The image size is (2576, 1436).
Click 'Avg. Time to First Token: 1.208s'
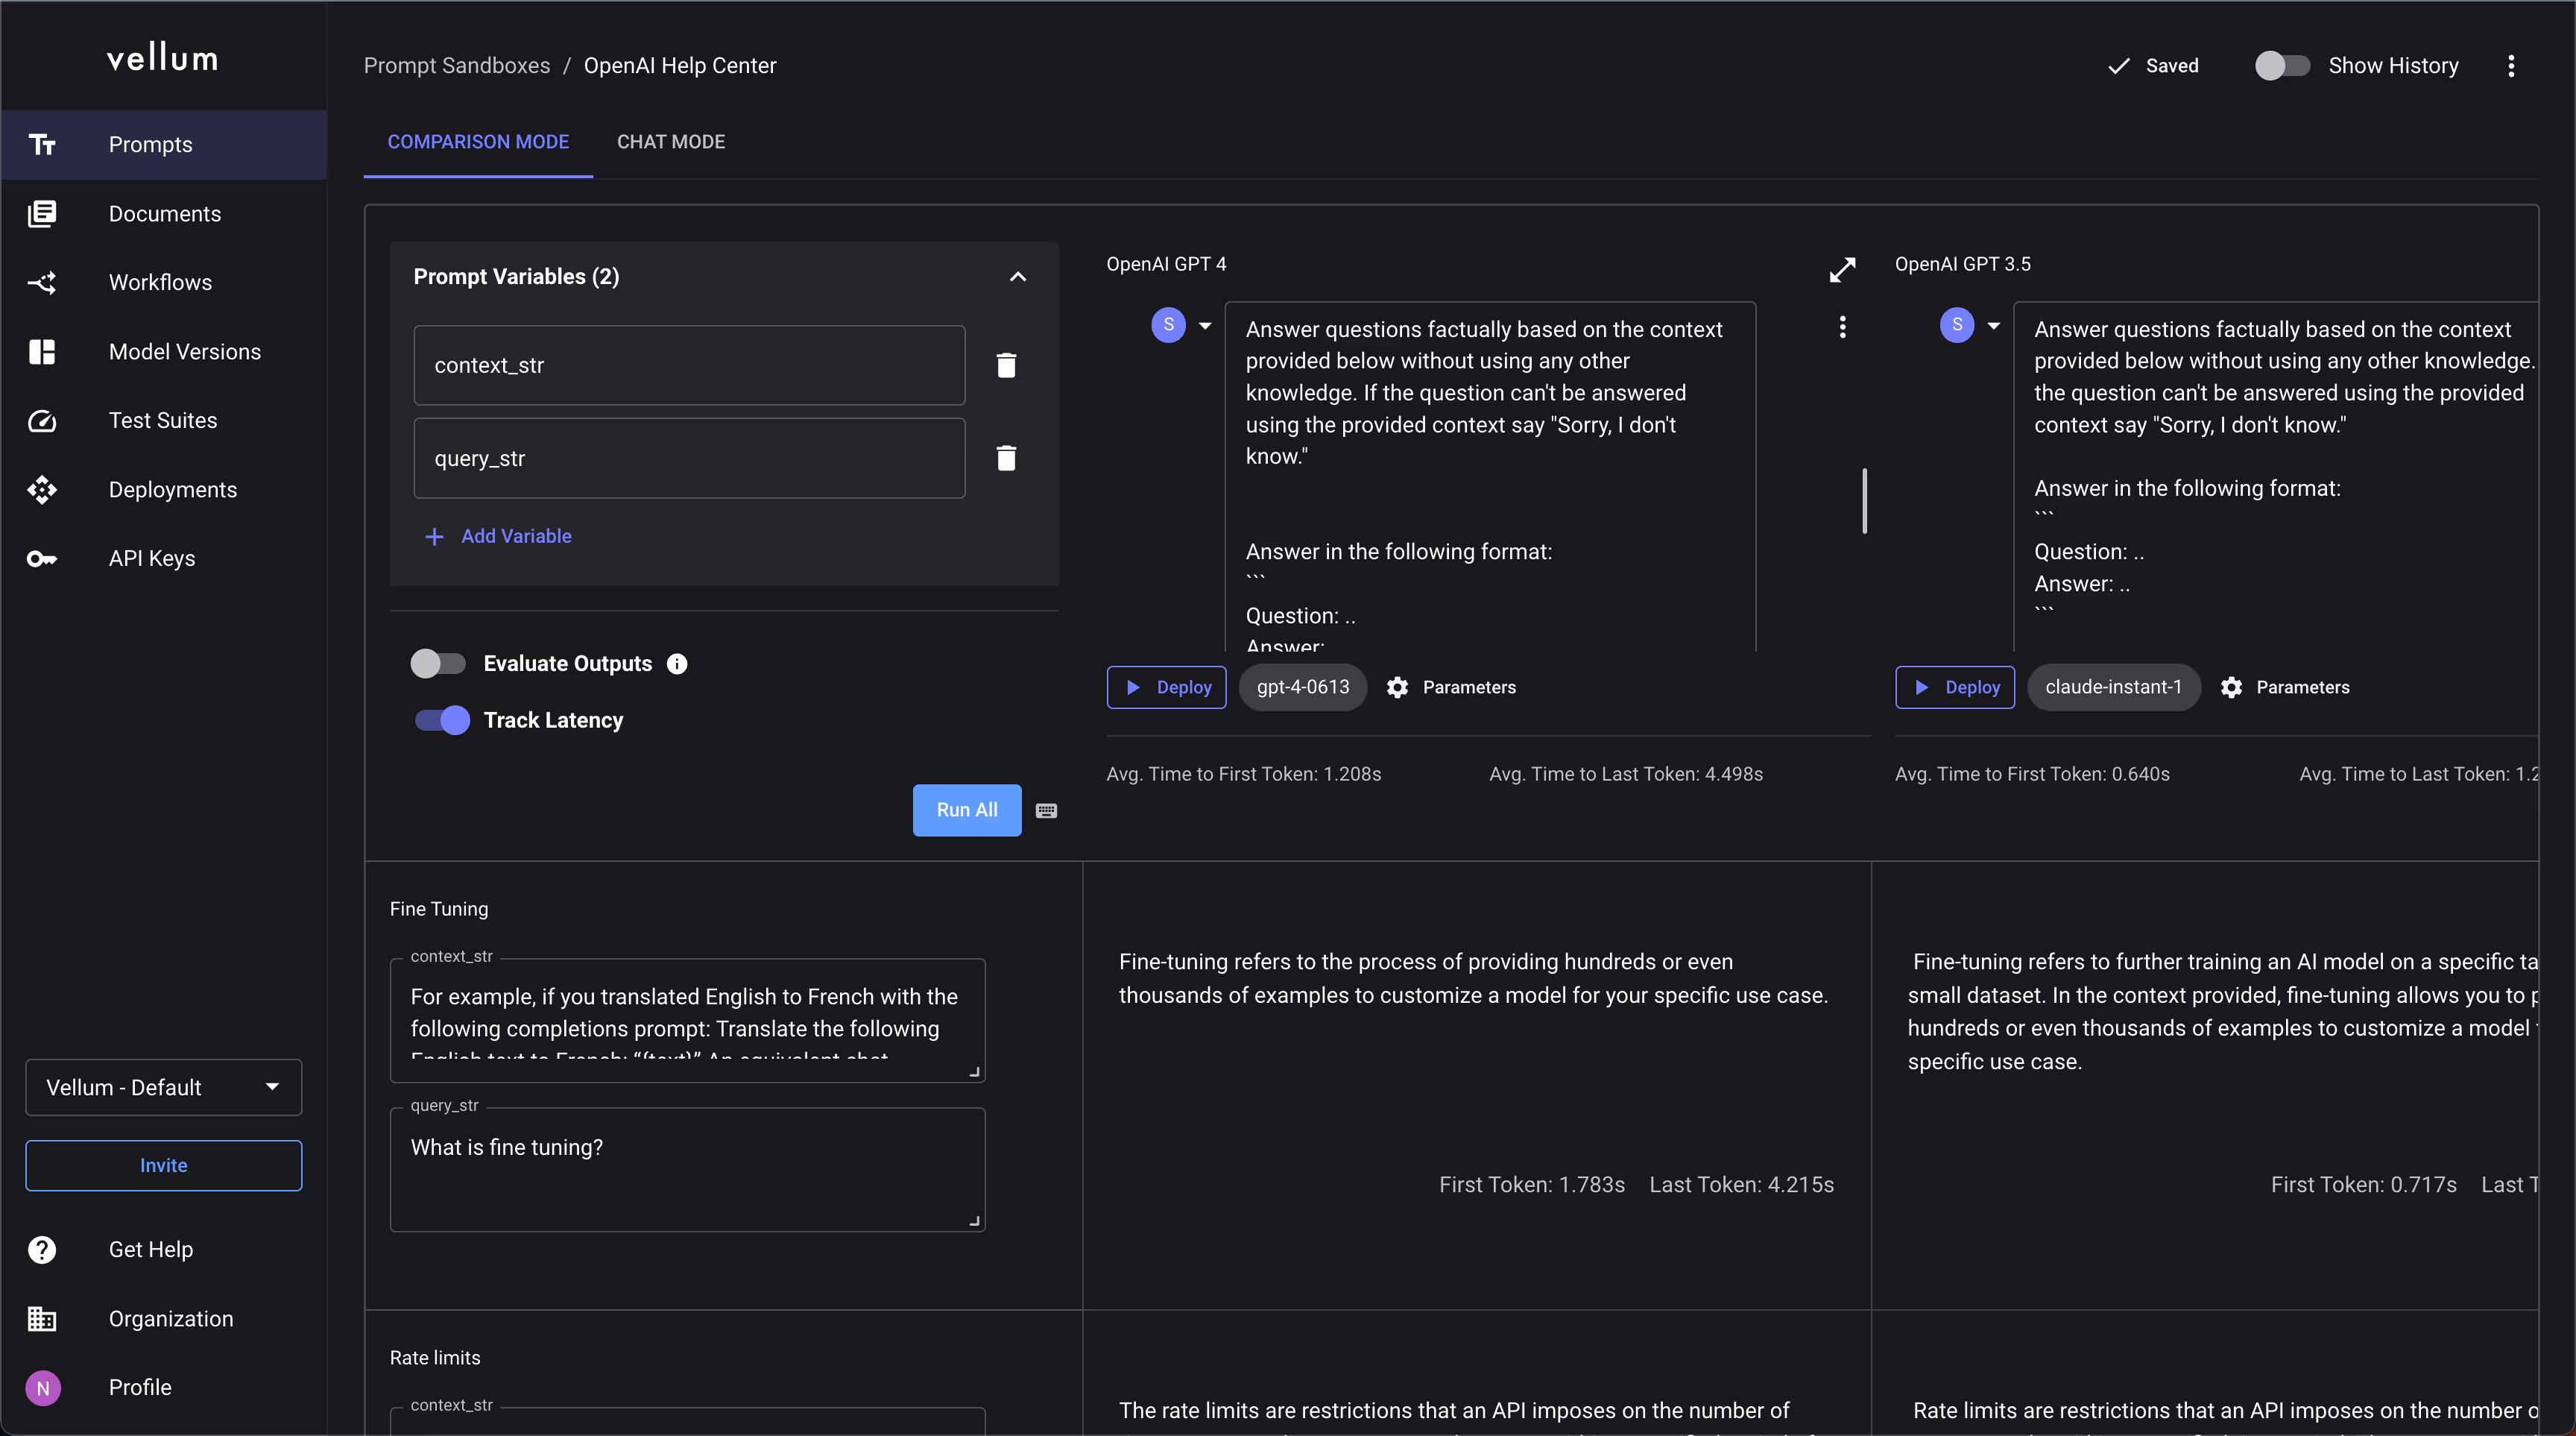pyautogui.click(x=1243, y=774)
